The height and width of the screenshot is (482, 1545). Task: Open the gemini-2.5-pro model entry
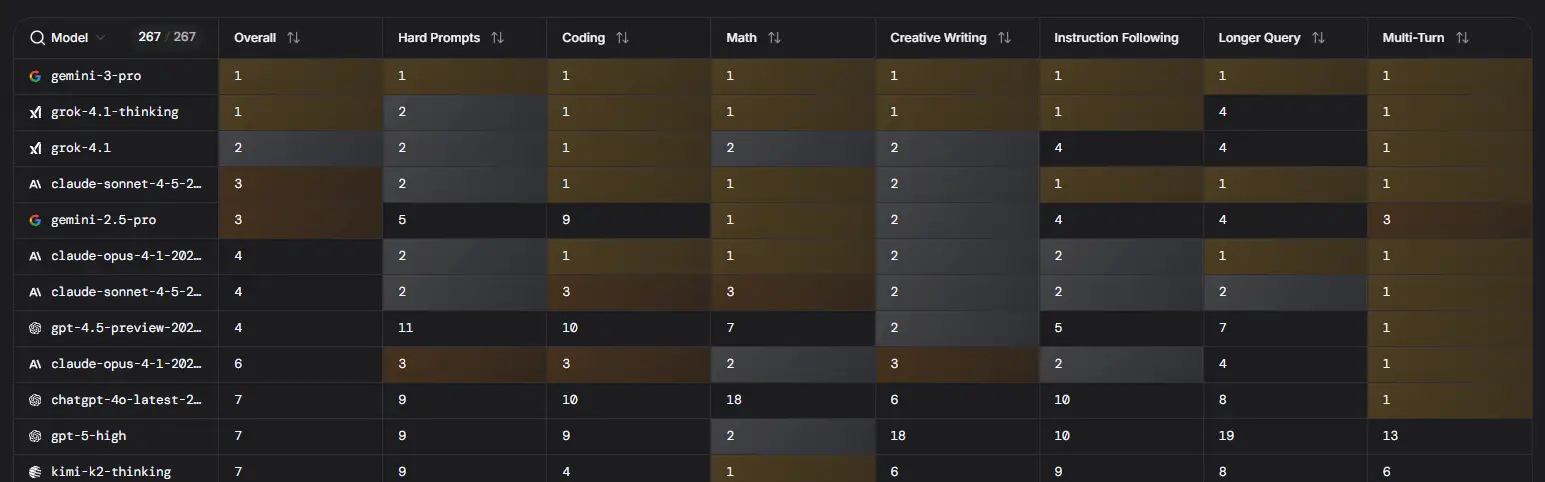103,220
